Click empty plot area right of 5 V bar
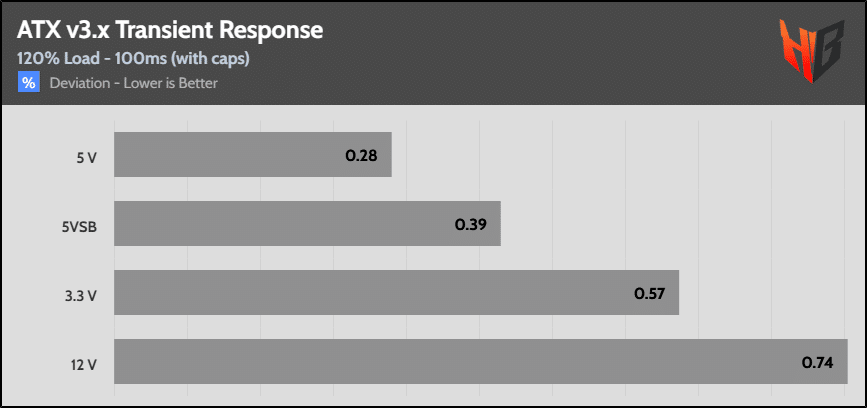 coord(619,154)
